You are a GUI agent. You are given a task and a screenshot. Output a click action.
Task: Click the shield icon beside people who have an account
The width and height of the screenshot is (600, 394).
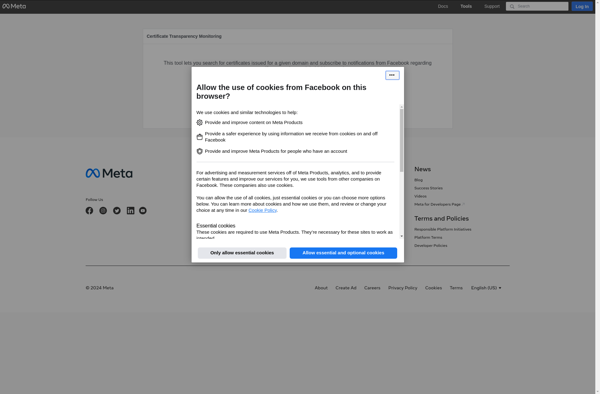199,151
